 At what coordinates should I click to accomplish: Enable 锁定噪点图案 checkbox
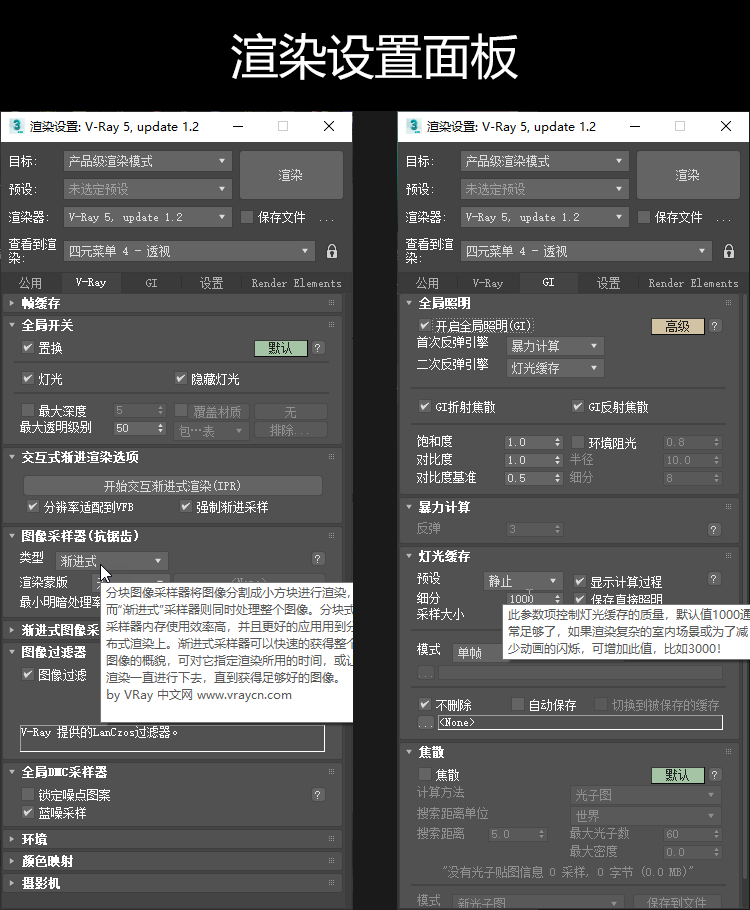(28, 793)
